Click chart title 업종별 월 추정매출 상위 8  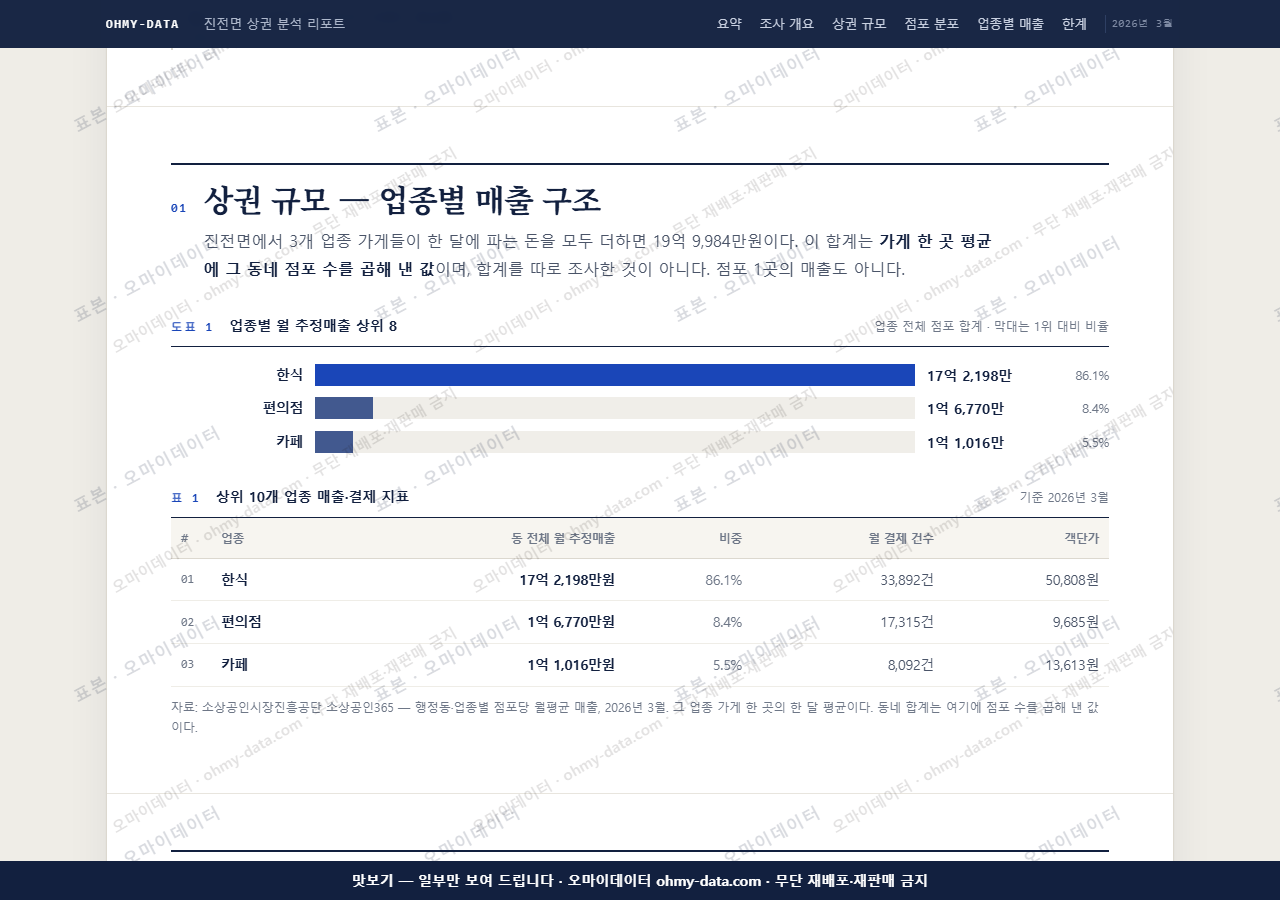coord(313,326)
